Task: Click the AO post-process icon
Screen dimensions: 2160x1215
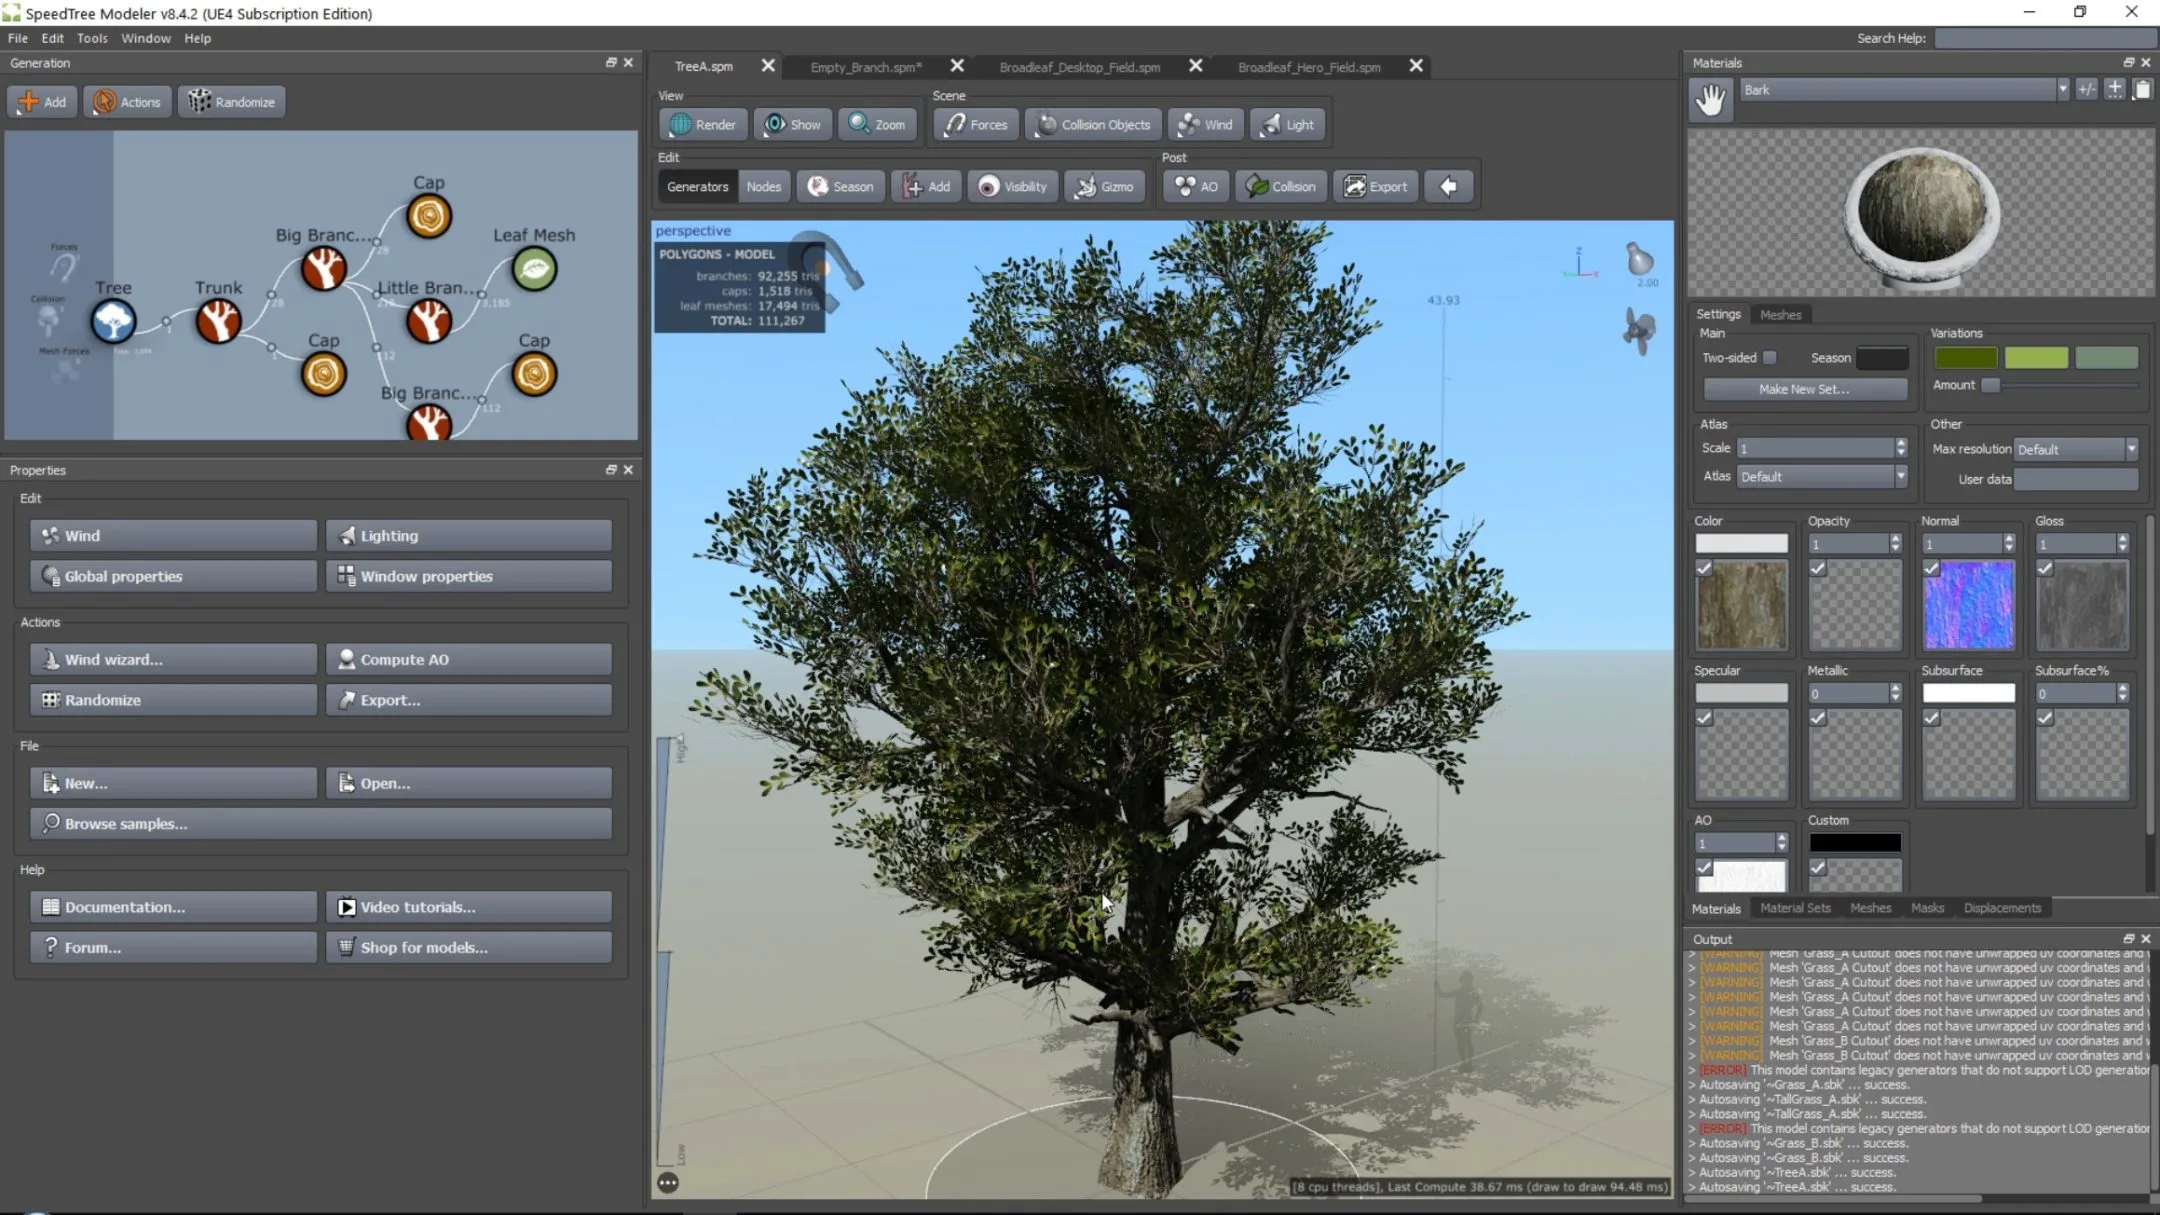Action: tap(1199, 185)
